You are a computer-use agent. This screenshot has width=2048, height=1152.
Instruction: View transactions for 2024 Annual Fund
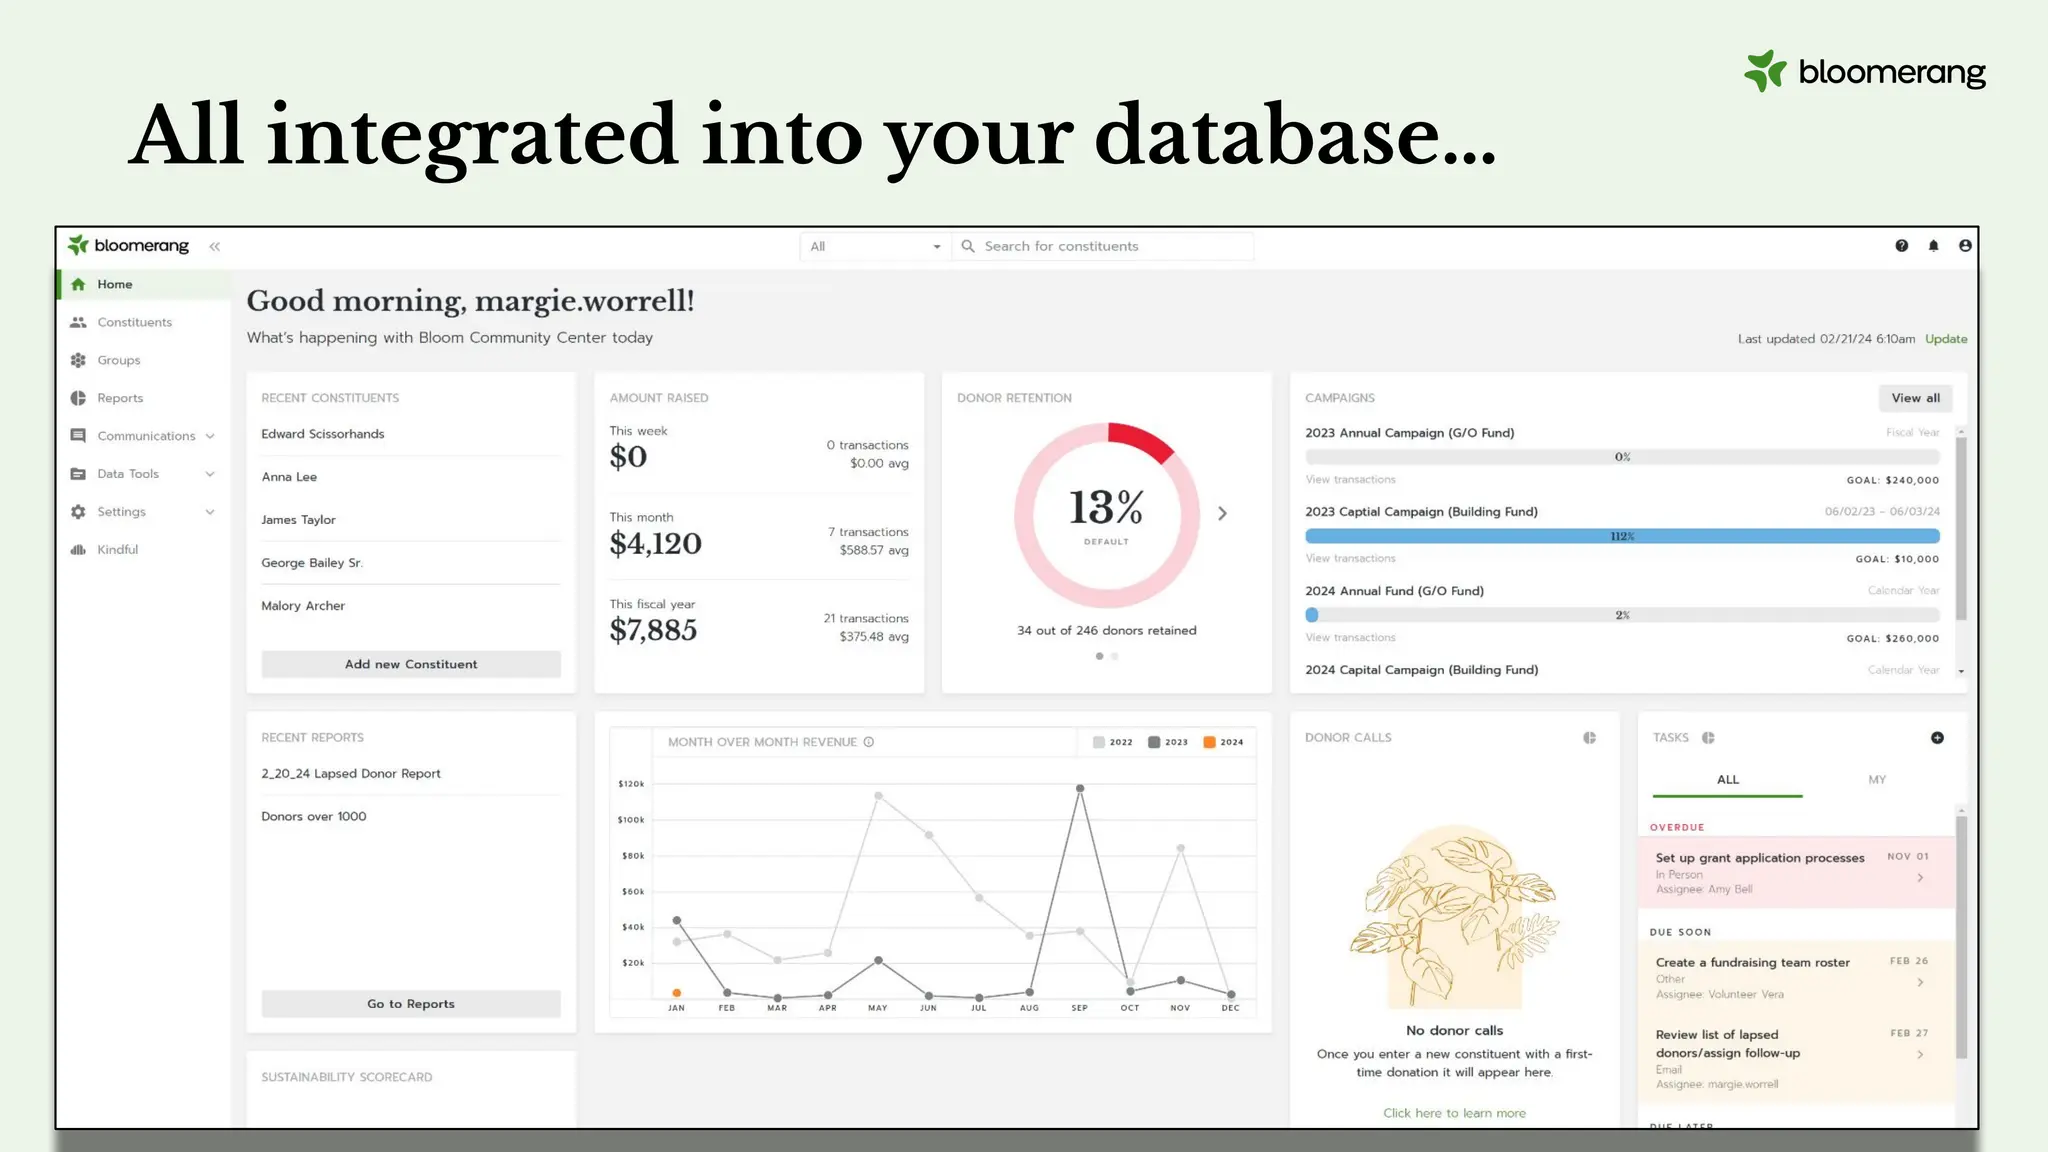[x=1350, y=638]
